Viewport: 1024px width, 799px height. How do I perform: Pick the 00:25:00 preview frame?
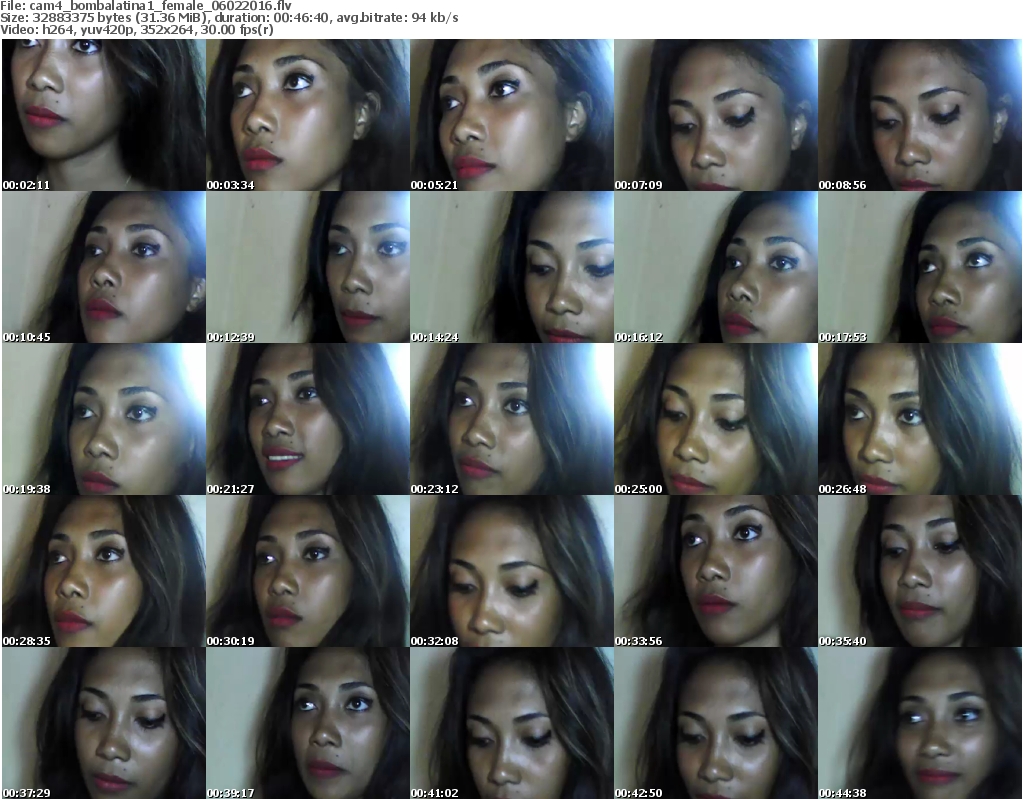tap(716, 419)
